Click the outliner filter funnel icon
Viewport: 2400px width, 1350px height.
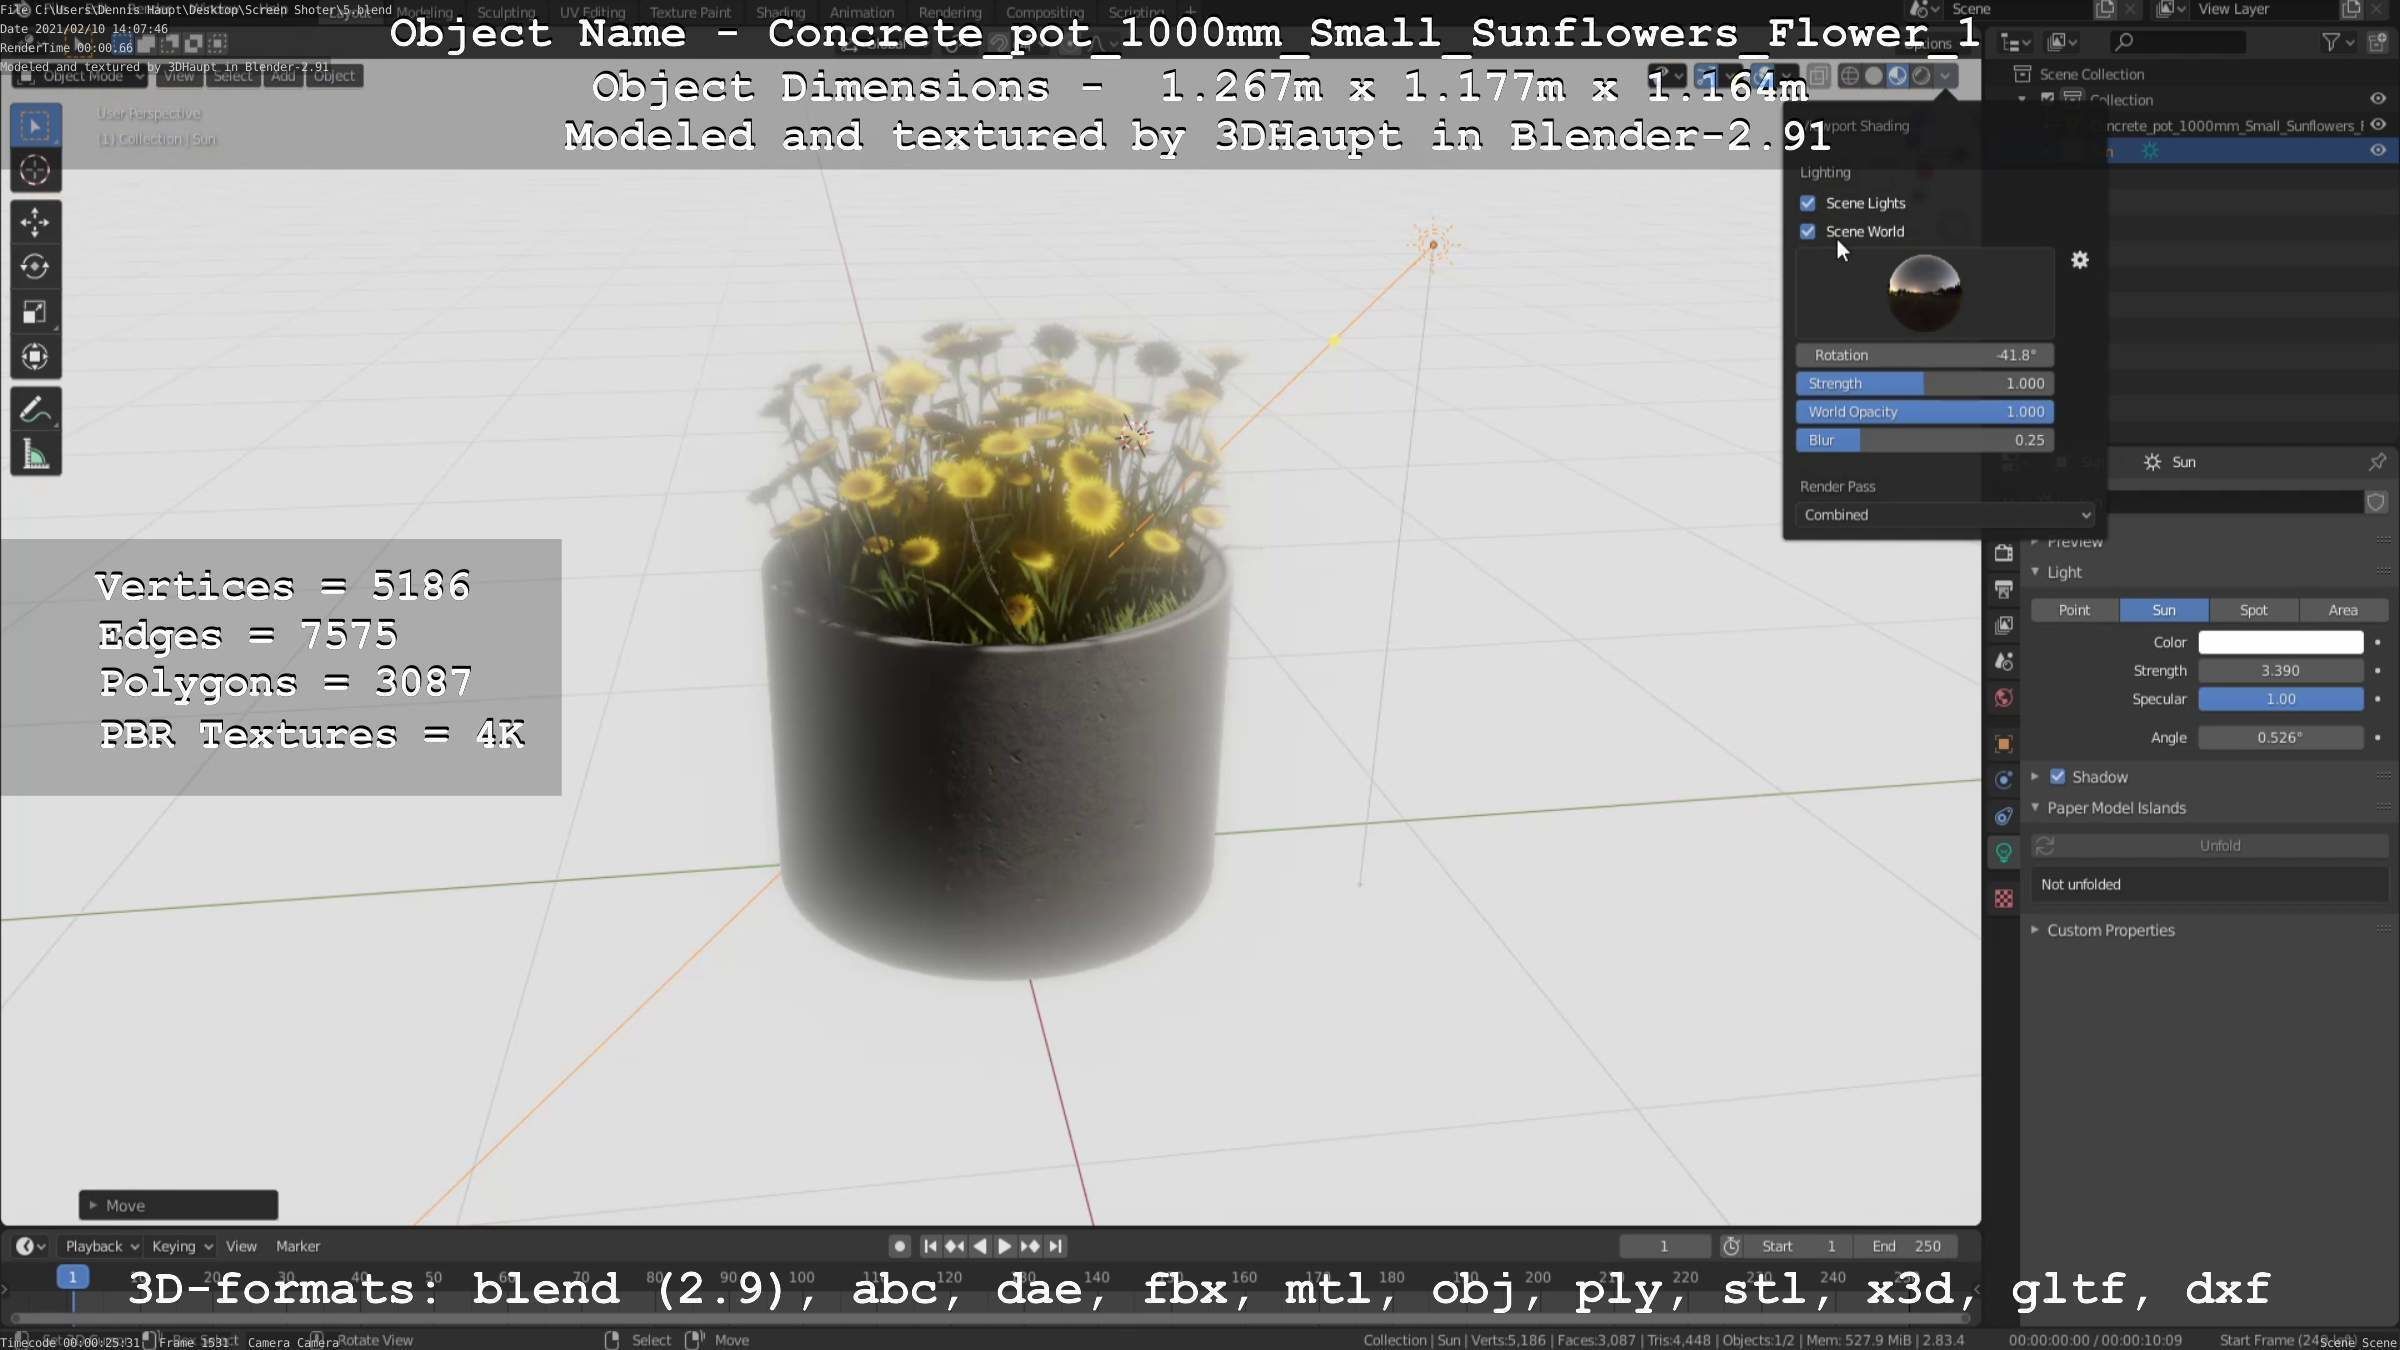pyautogui.click(x=2331, y=42)
